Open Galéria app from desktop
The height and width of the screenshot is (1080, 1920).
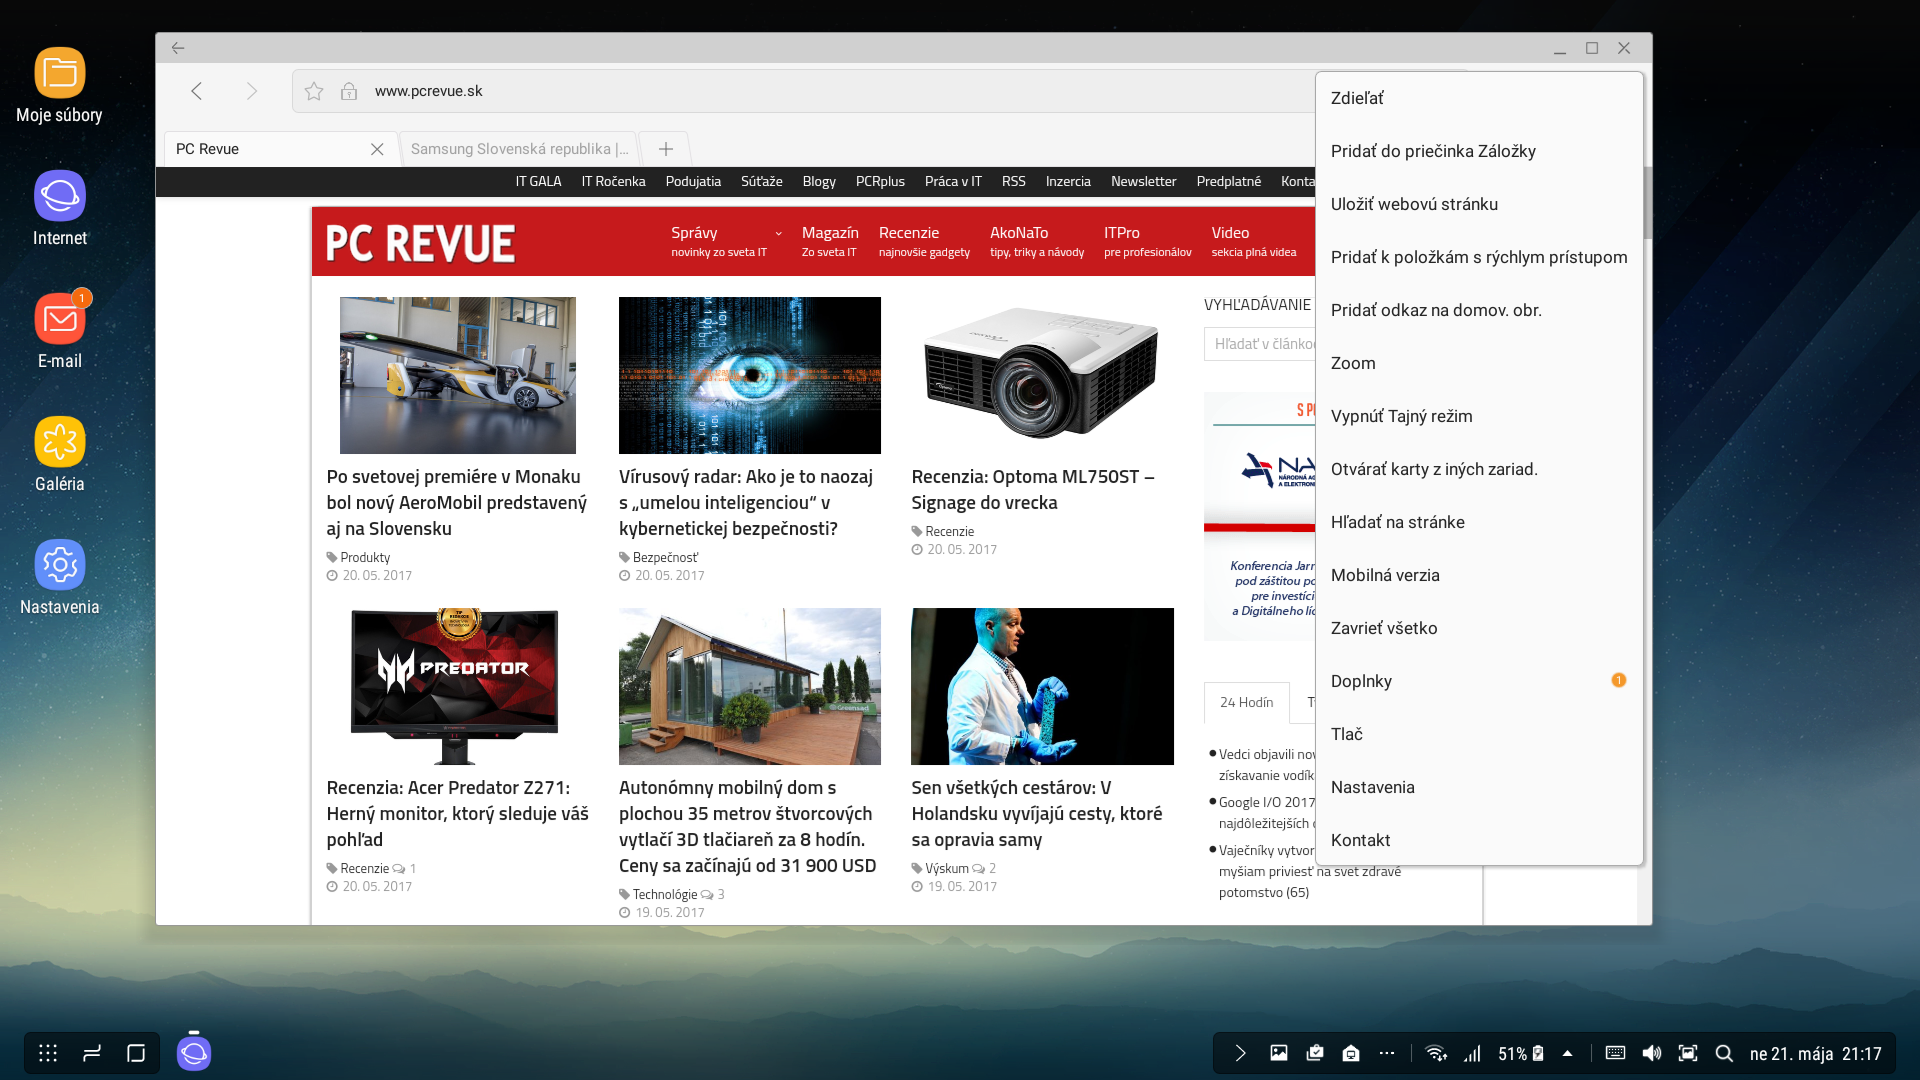click(60, 442)
